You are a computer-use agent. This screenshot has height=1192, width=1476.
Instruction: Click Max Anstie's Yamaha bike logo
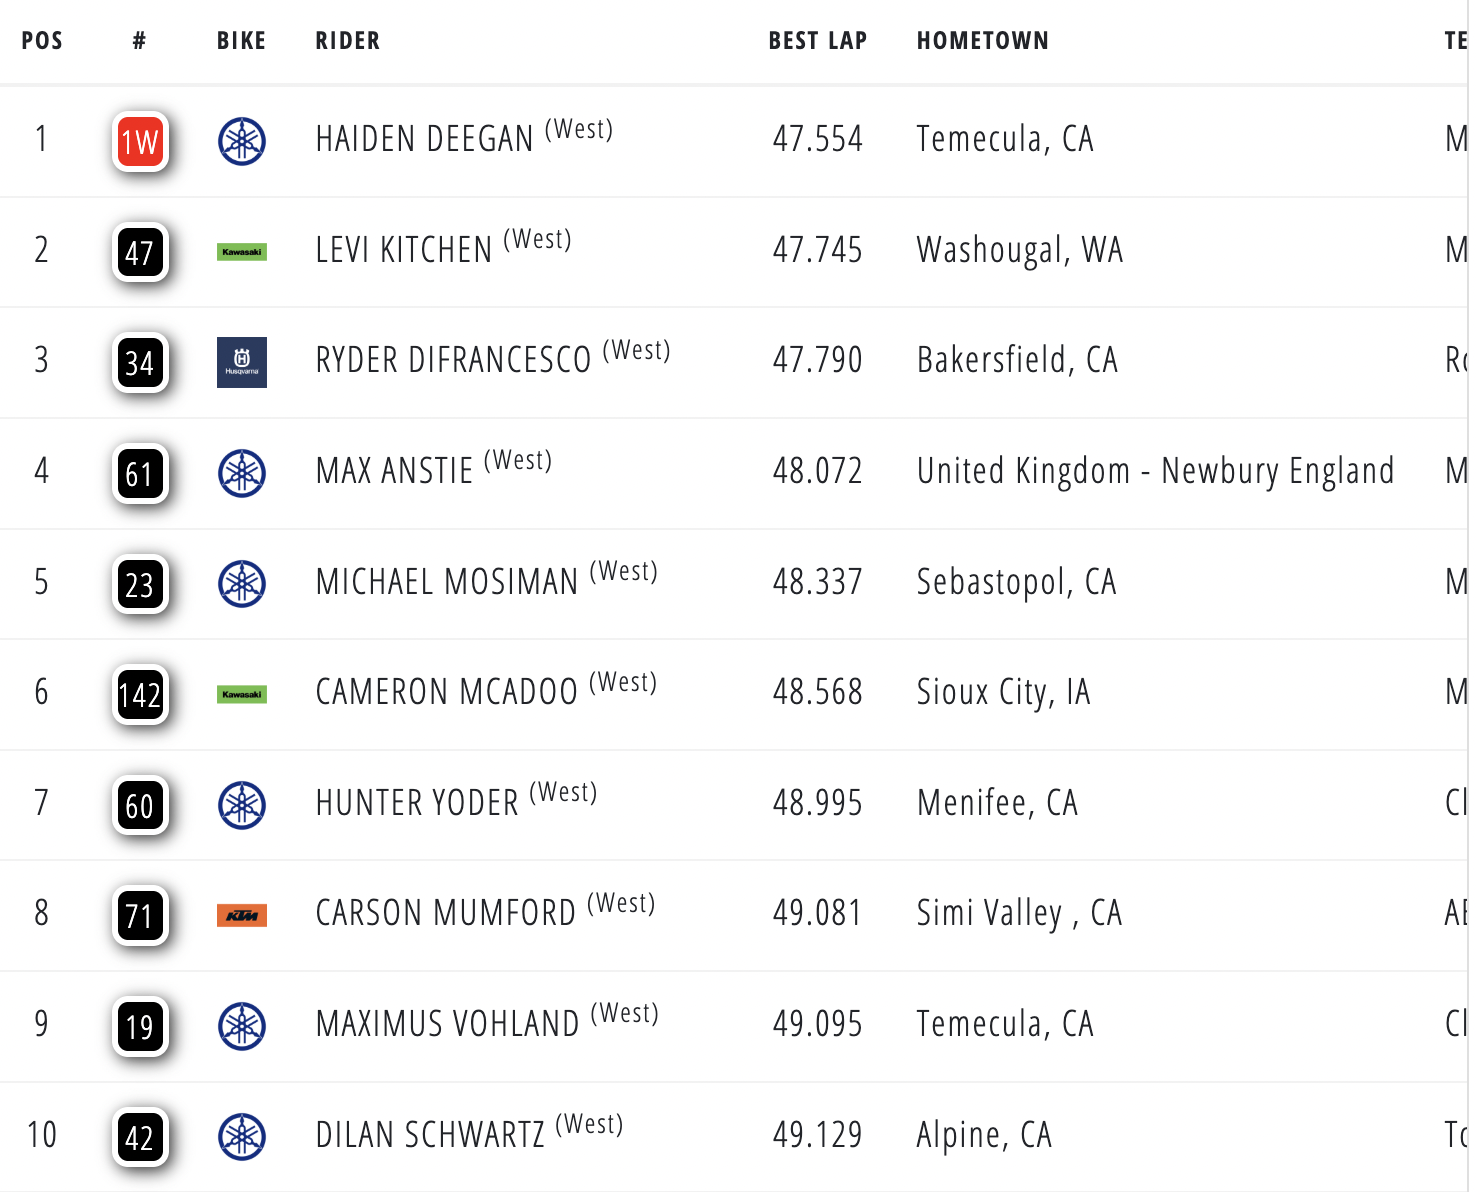click(x=242, y=473)
